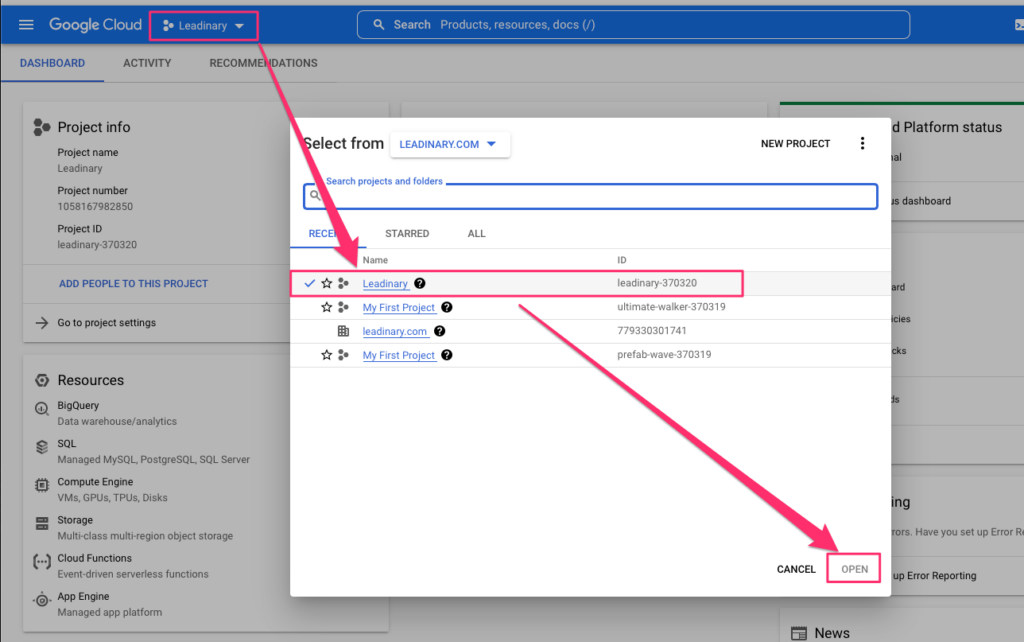Click the project ID leadinary-370320 in dialog
Viewport: 1024px width, 642px height.
657,283
